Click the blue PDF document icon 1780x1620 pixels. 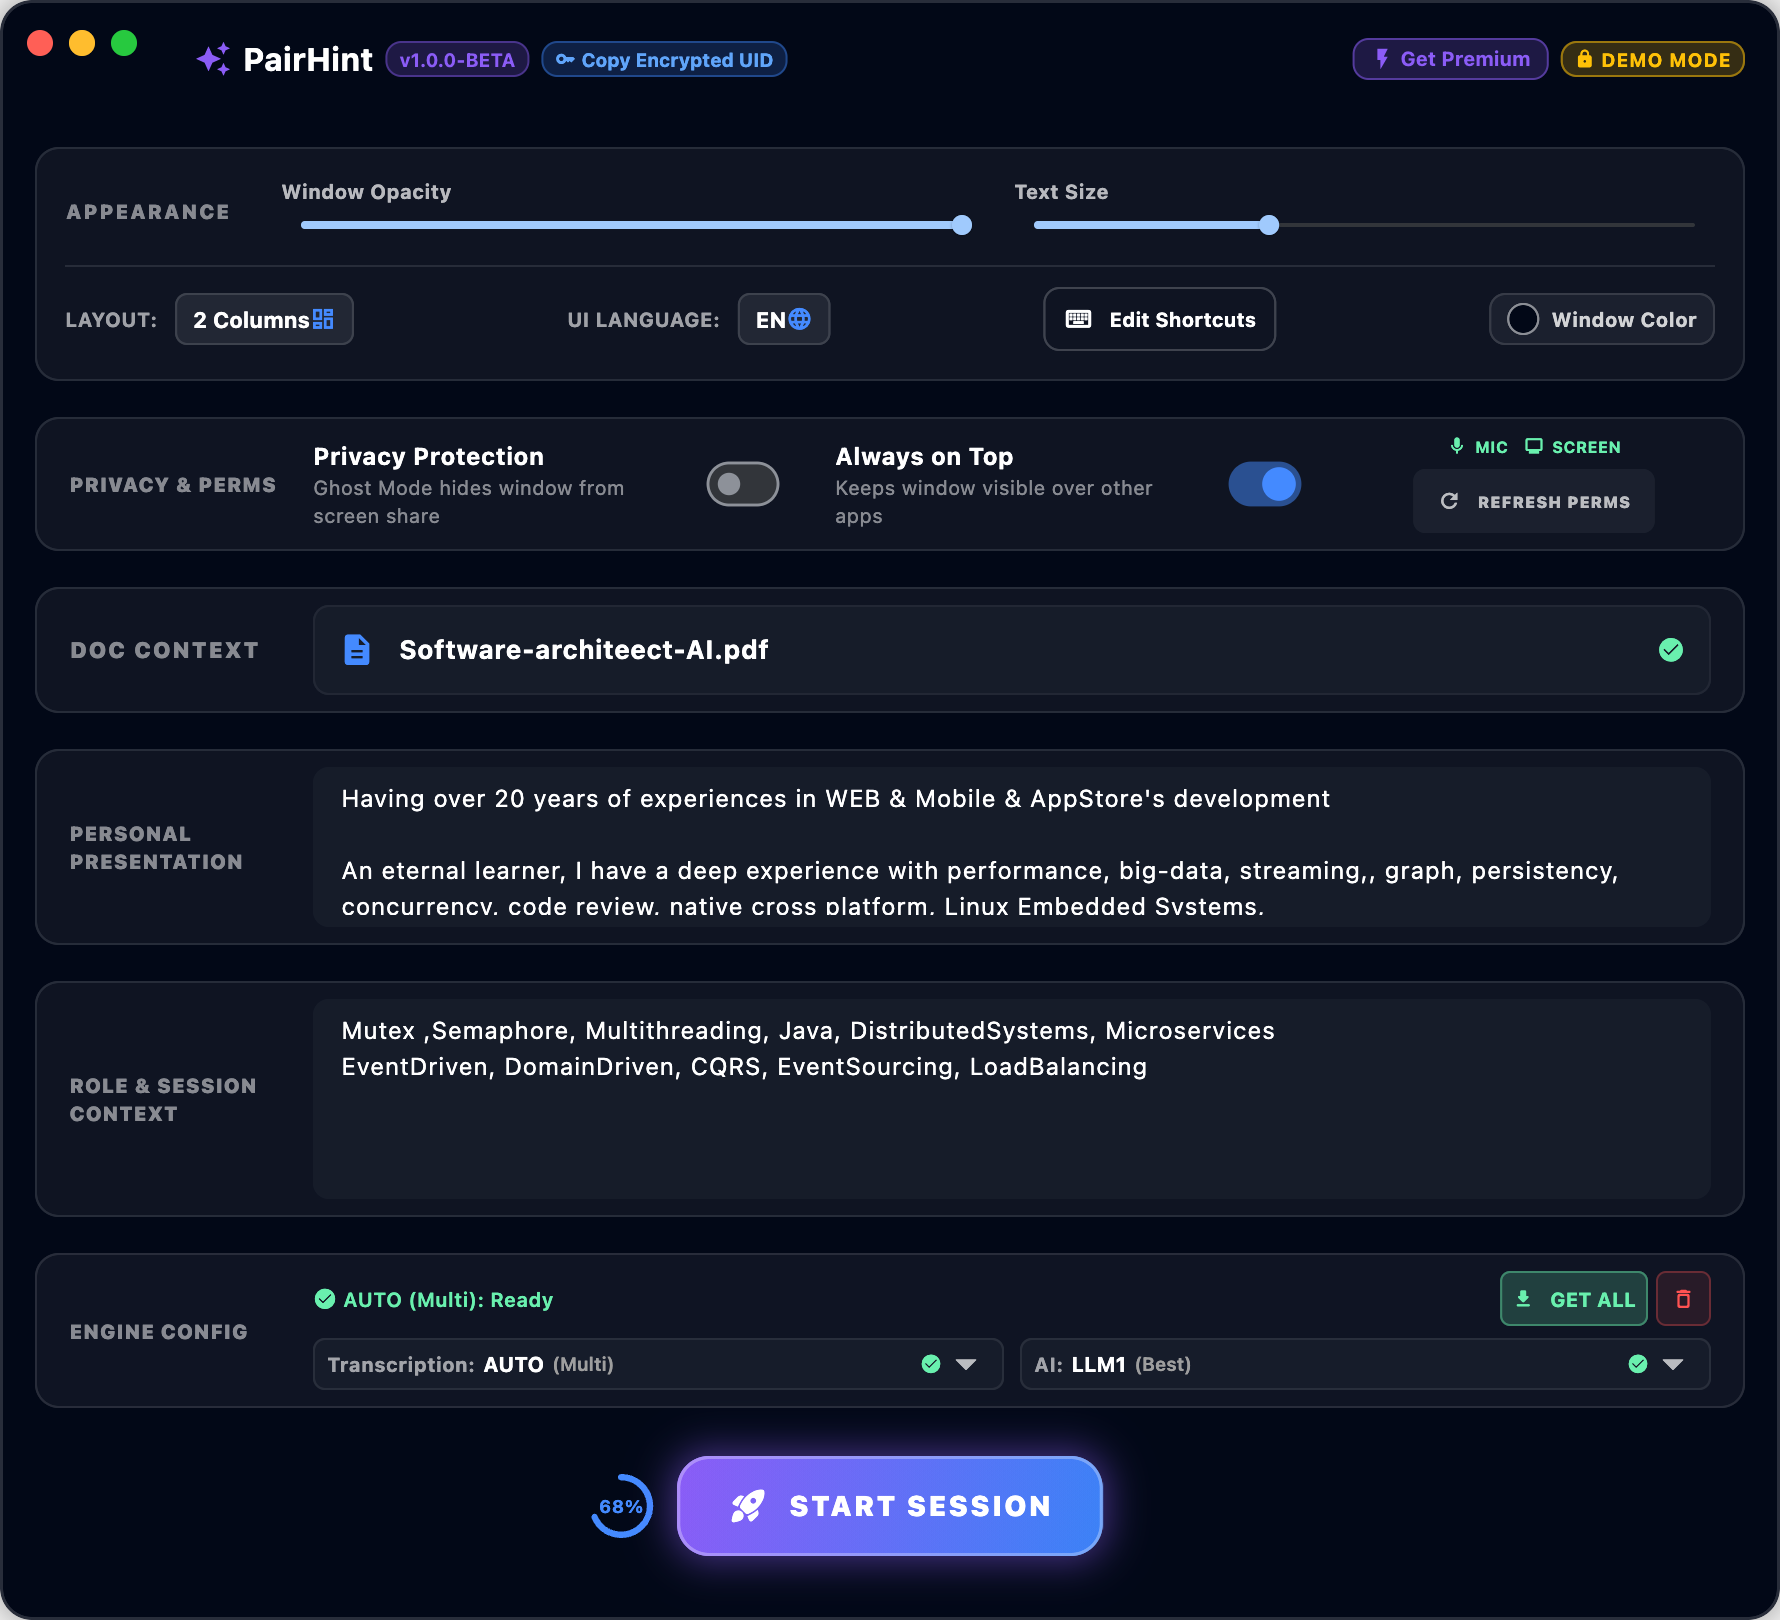357,650
